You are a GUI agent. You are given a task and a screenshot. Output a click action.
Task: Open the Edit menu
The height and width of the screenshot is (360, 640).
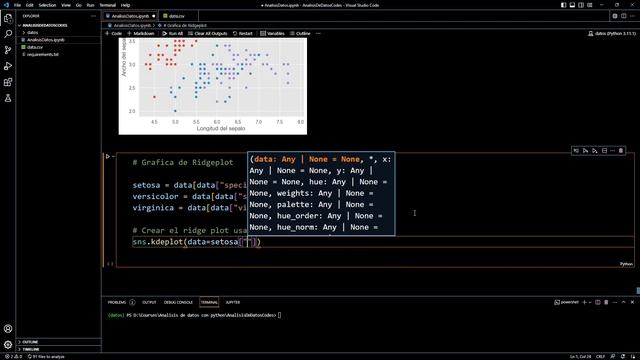coord(29,5)
